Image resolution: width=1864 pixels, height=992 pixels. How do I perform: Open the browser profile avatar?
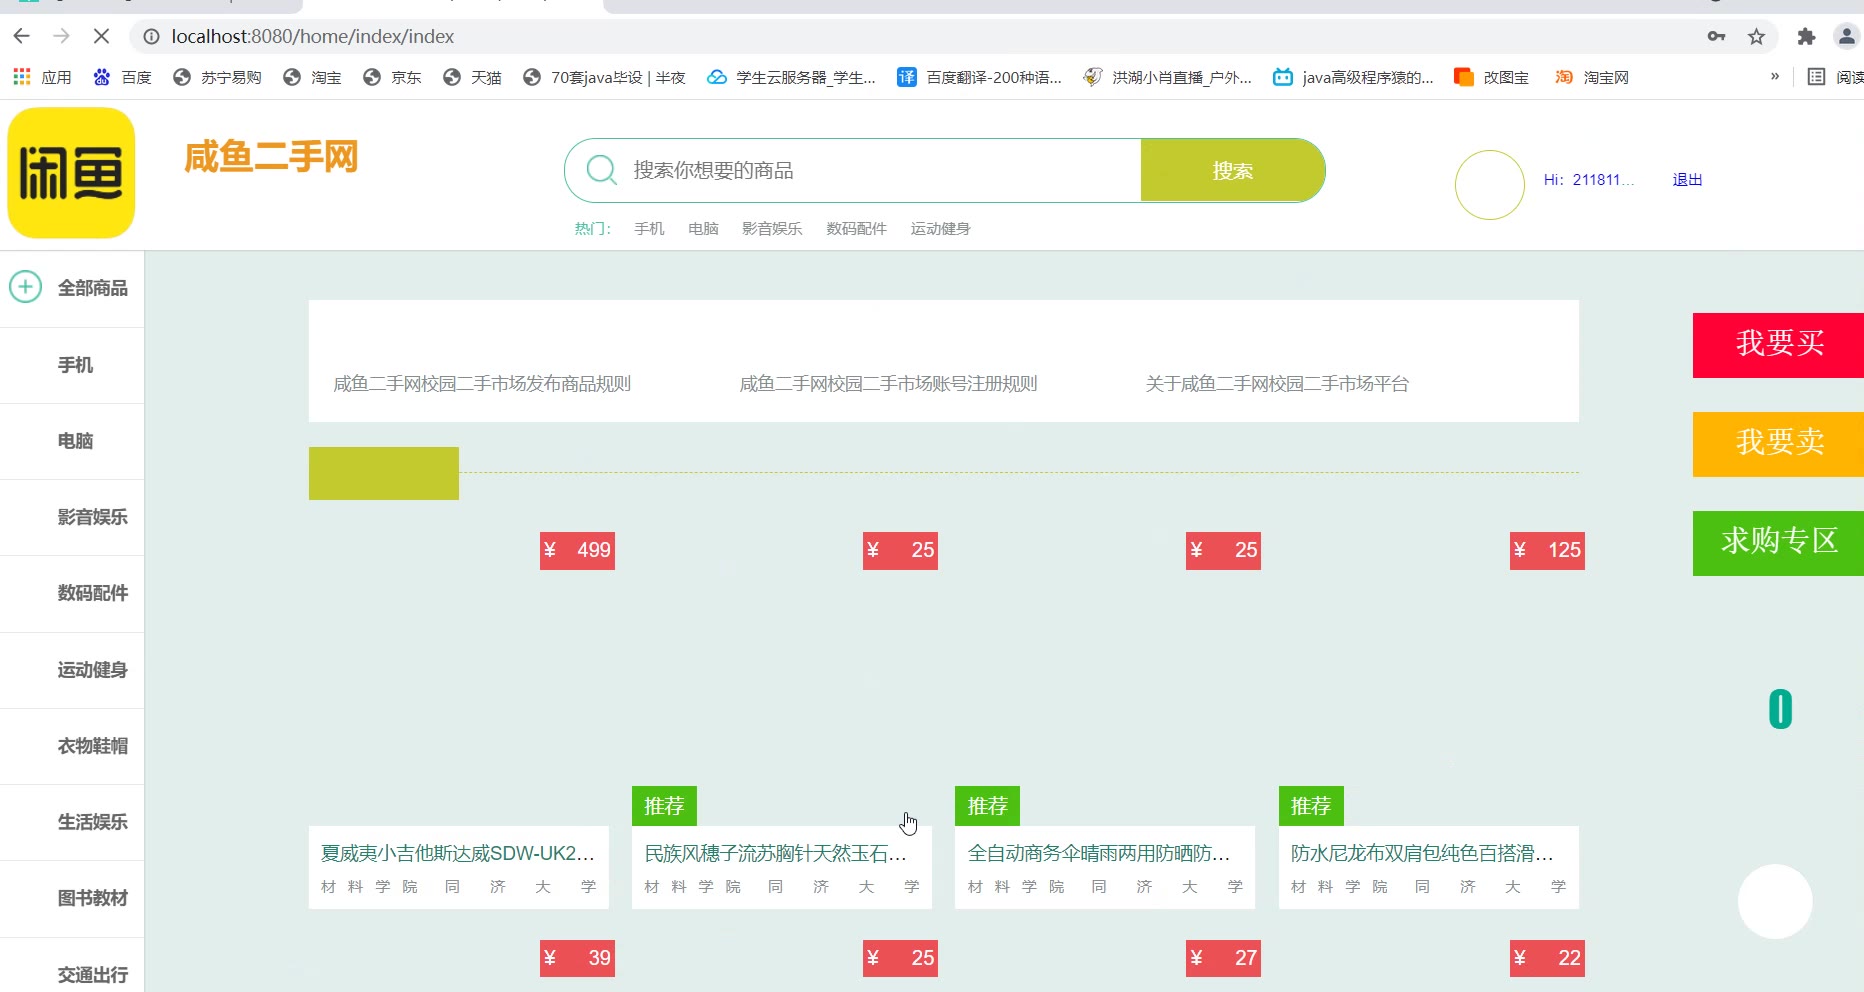point(1846,37)
